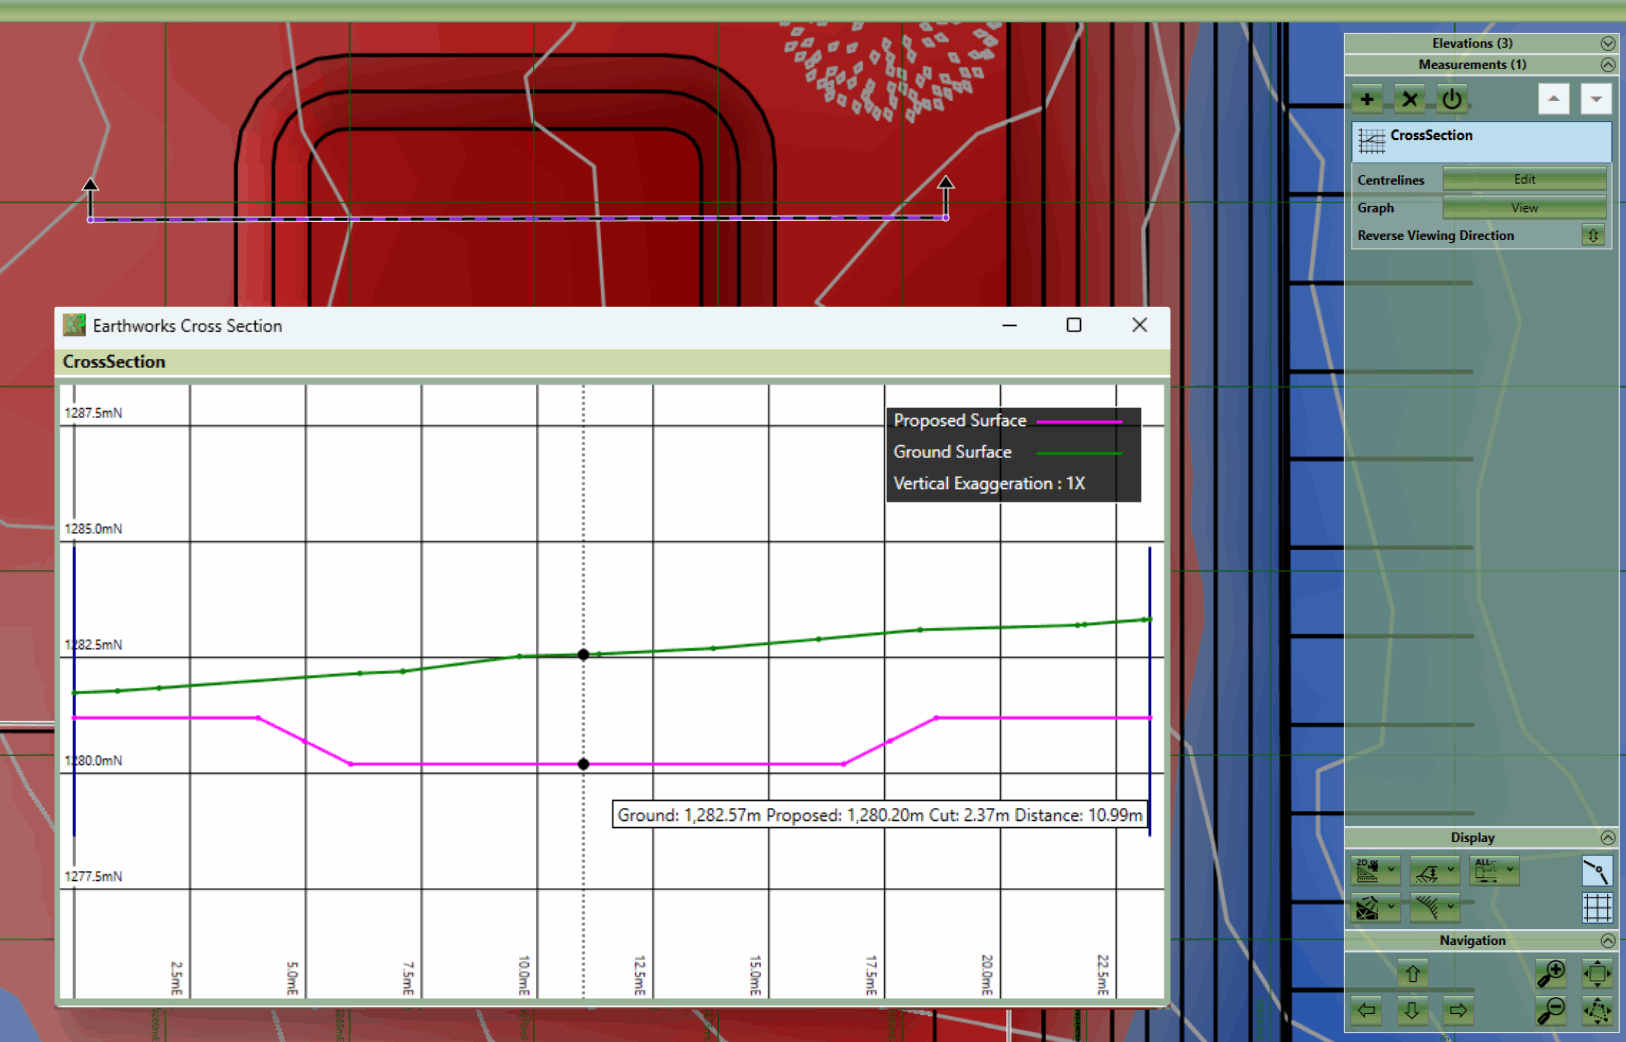Click the Navigation panel header
The width and height of the screenshot is (1626, 1042).
tap(1472, 940)
